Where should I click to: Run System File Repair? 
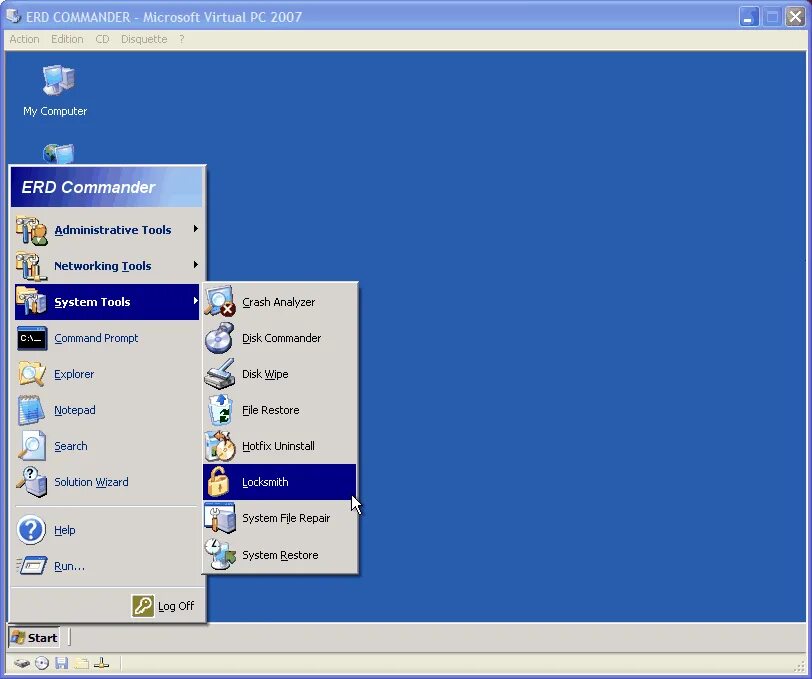click(286, 518)
